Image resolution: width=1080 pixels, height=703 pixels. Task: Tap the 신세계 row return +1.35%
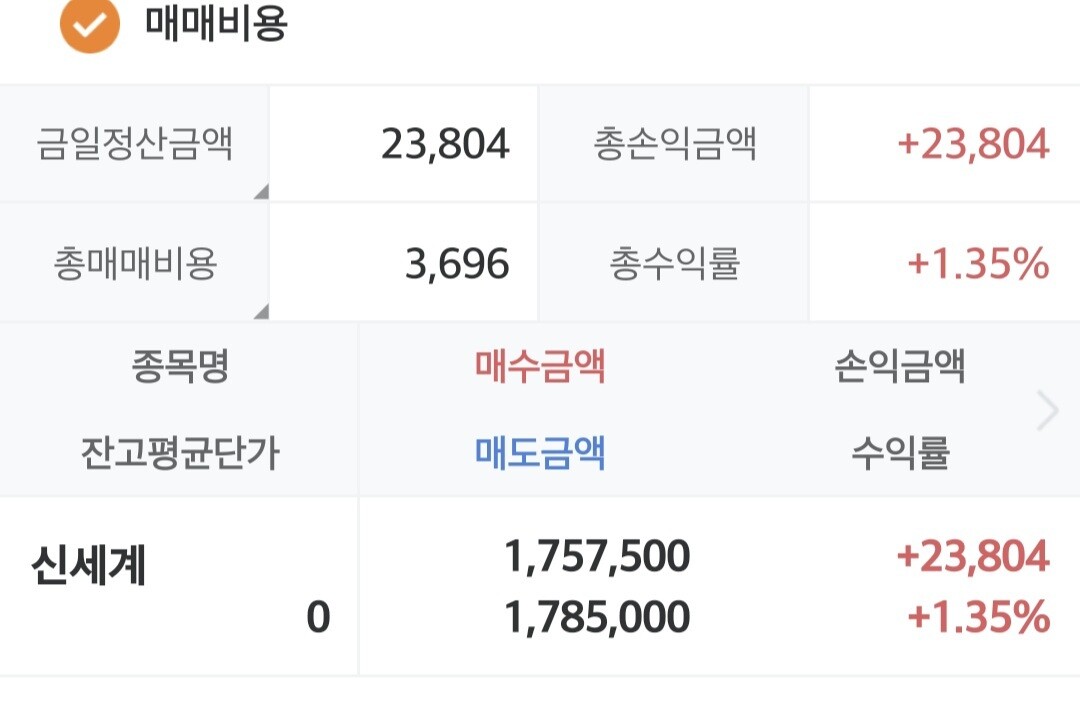[x=978, y=617]
